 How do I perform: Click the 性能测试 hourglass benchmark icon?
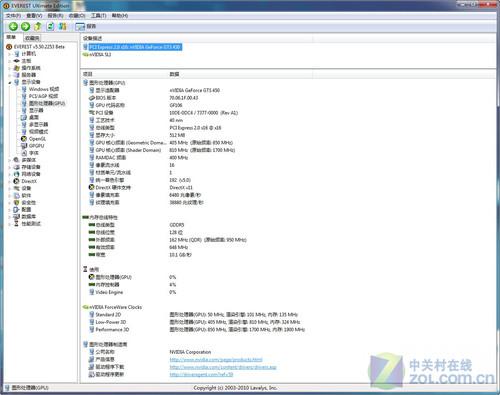click(x=16, y=224)
